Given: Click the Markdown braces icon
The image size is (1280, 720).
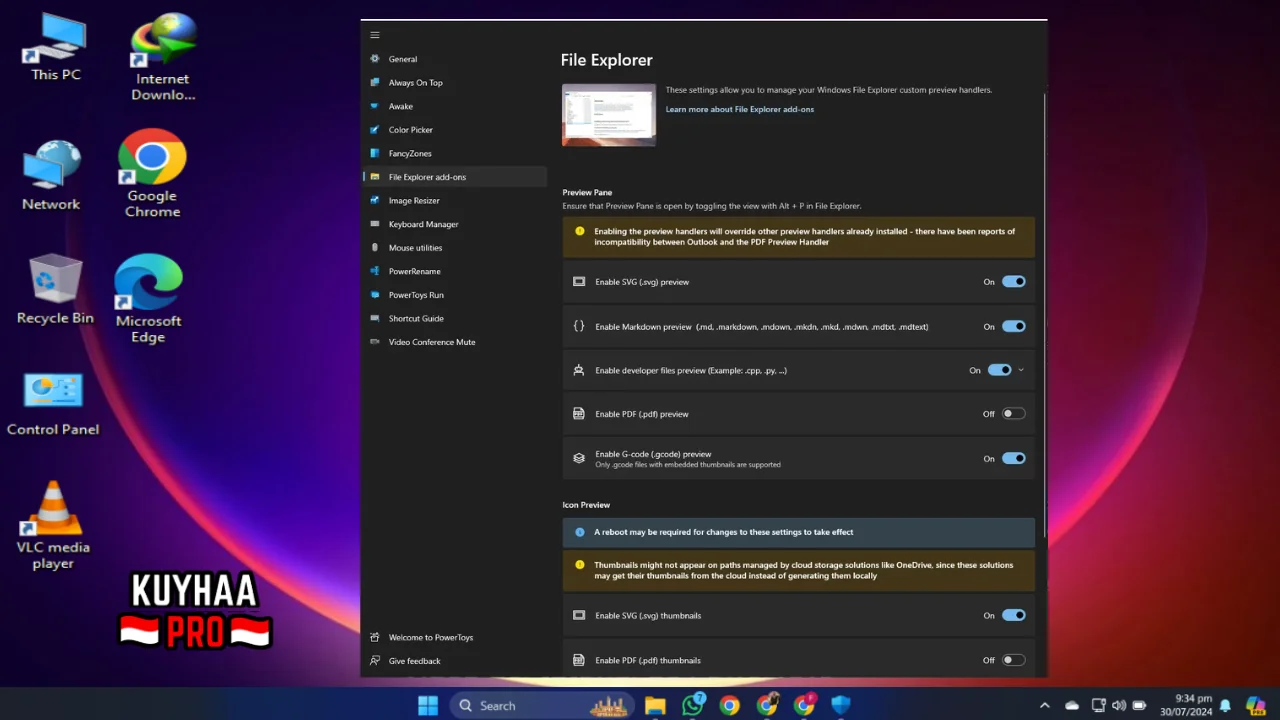Looking at the screenshot, I should pyautogui.click(x=579, y=326).
